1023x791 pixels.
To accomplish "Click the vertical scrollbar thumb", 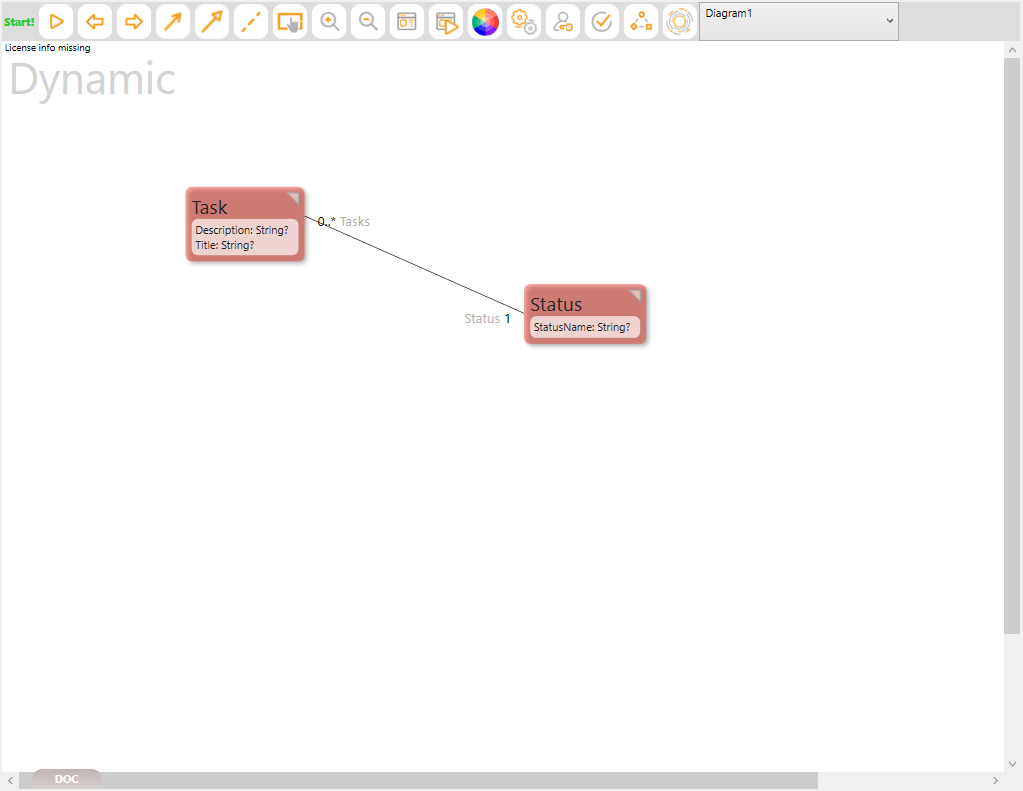I will pos(1012,345).
